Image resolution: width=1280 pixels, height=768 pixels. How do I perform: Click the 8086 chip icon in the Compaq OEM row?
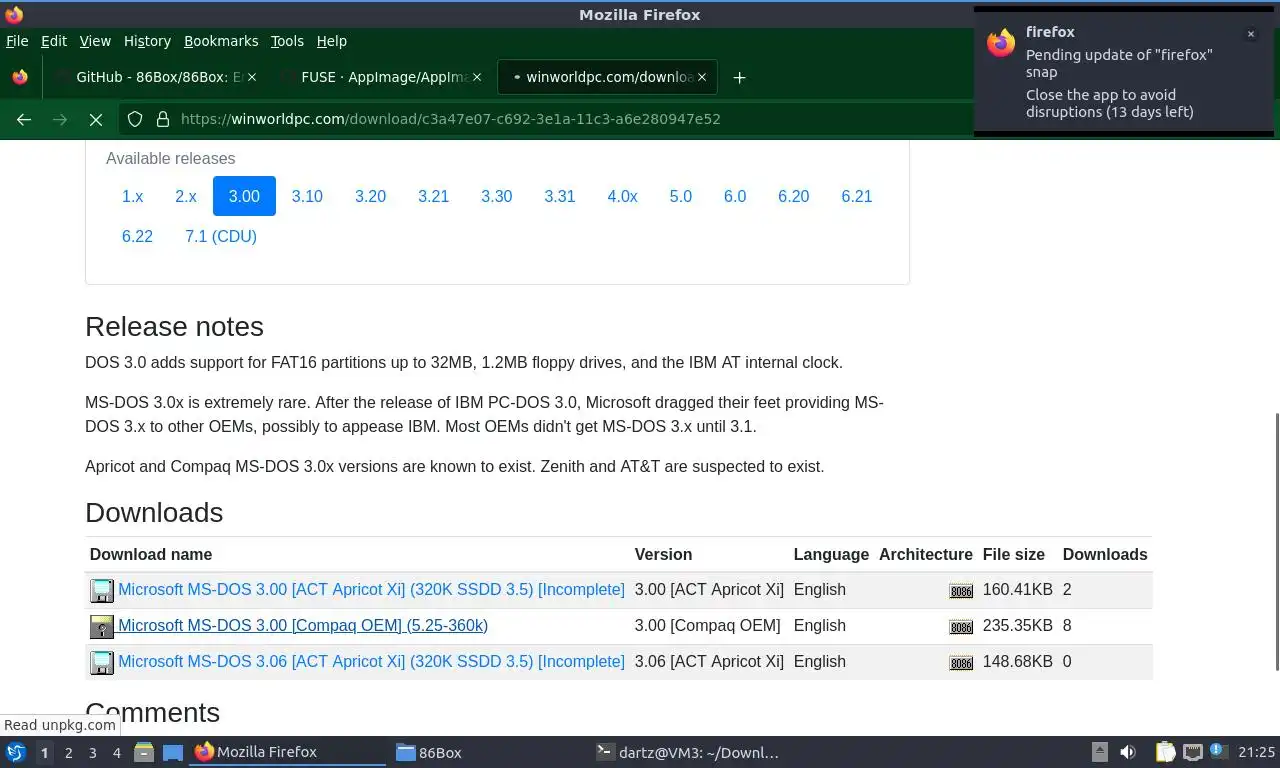[x=961, y=627]
